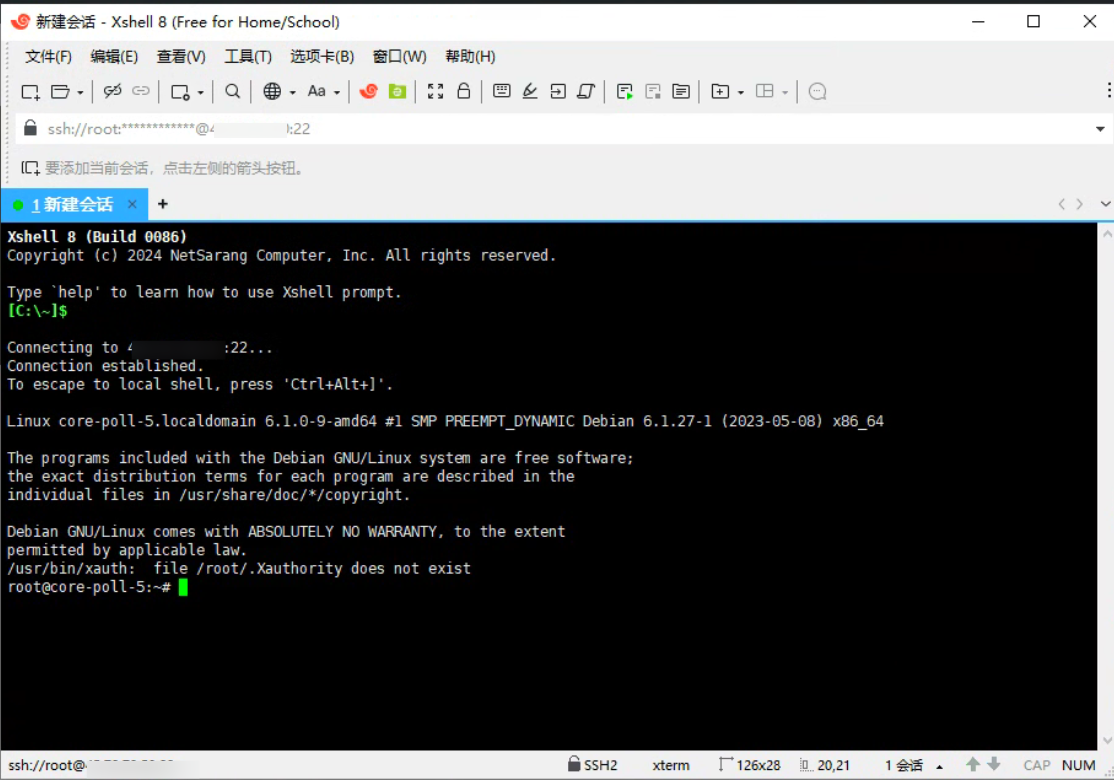1114x780 pixels.
Task: Click the Xftp green toolbar icon
Action: 397,92
